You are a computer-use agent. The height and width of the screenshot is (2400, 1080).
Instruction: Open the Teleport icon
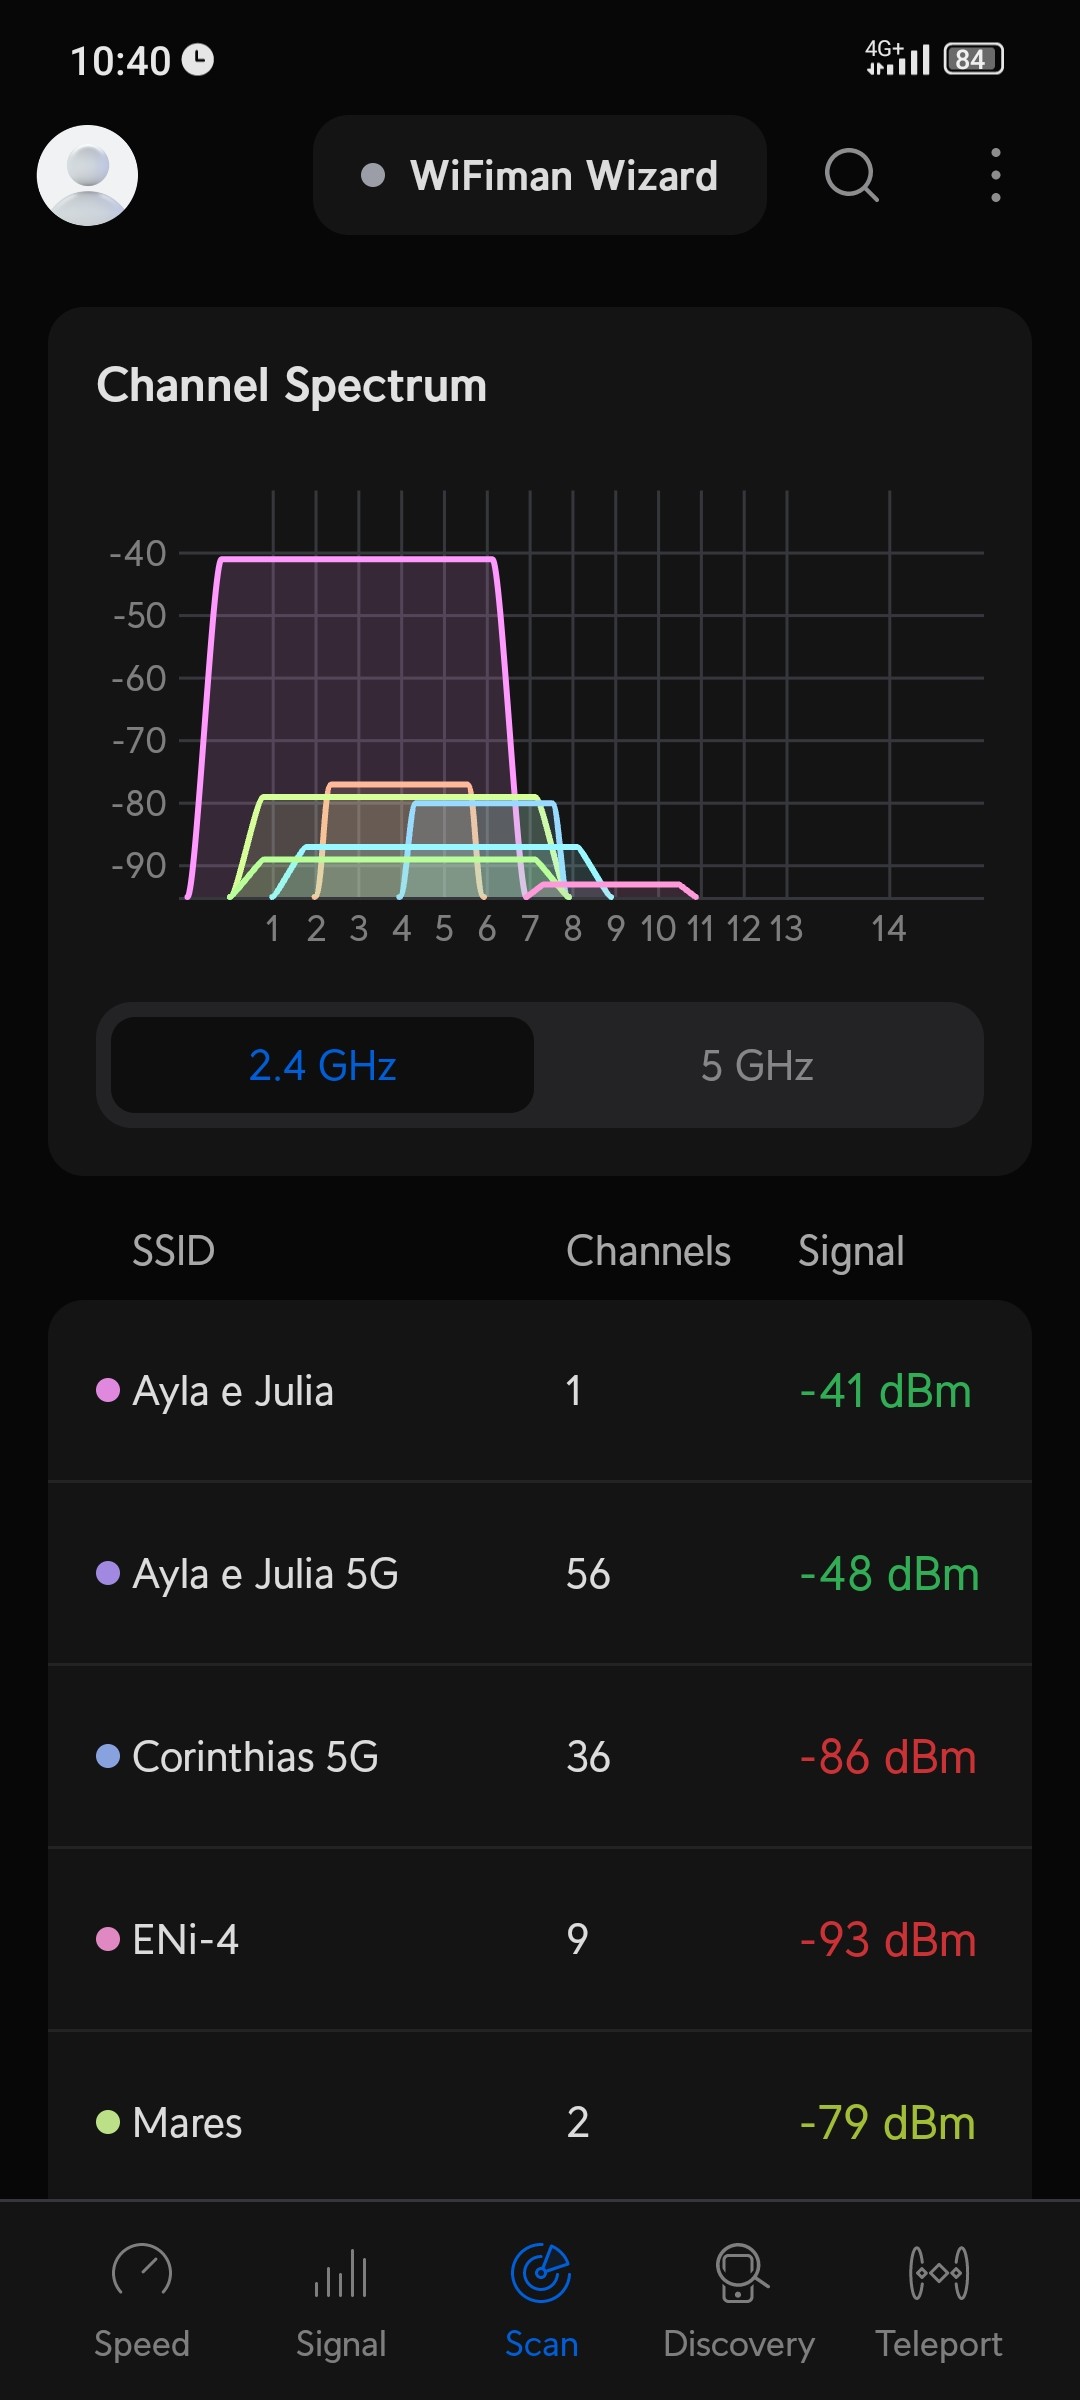pos(939,2273)
